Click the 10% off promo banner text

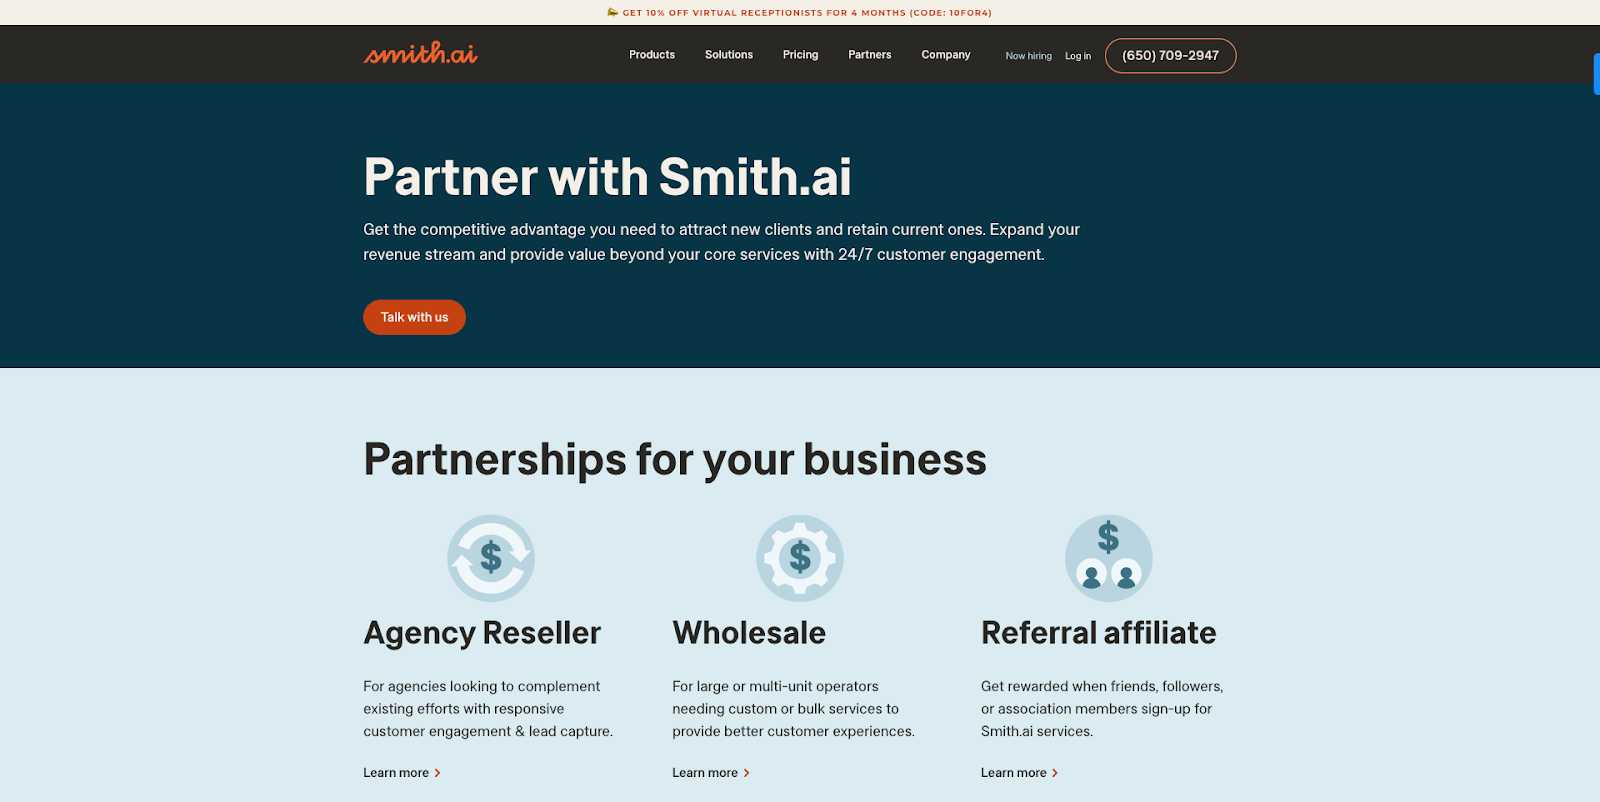point(807,13)
